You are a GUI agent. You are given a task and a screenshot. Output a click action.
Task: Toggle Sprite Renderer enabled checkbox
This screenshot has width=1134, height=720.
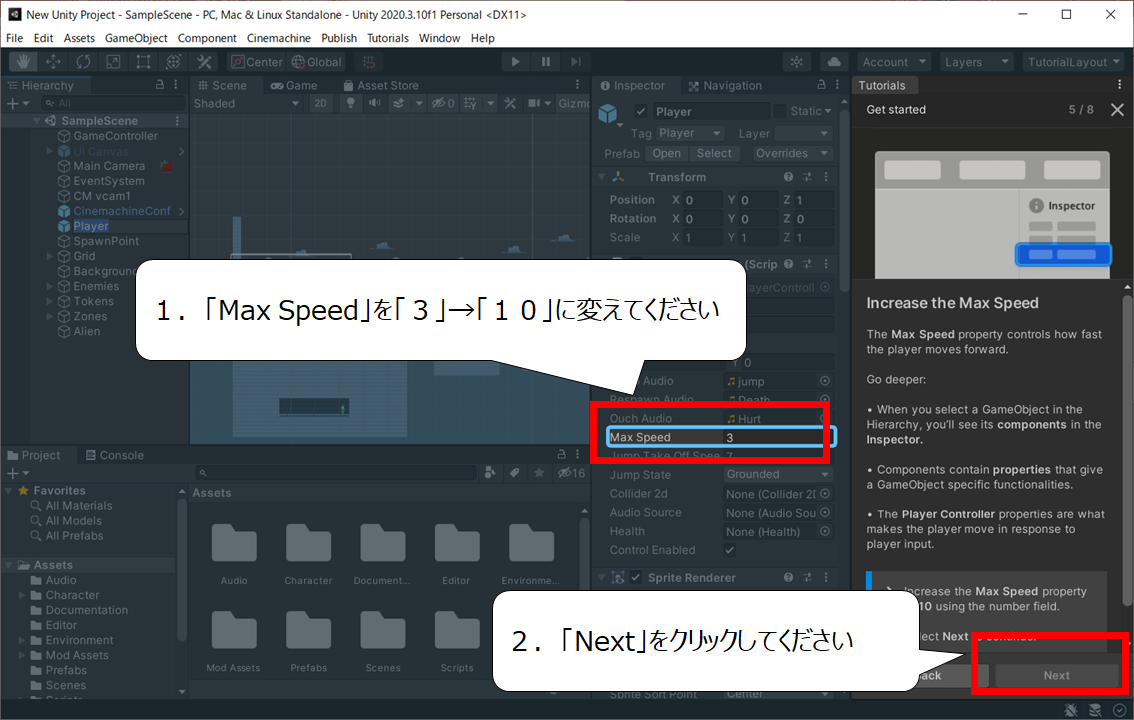coord(636,578)
